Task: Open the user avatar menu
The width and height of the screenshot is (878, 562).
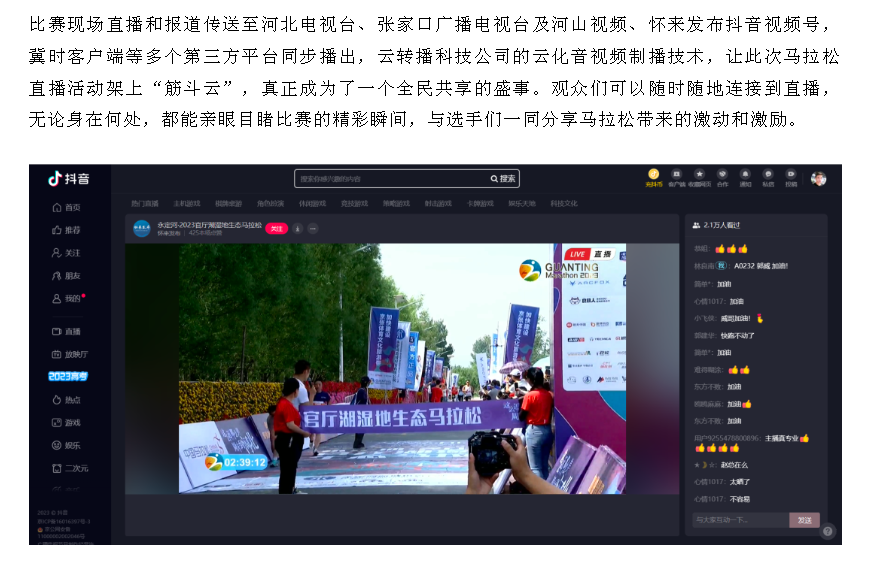Action: pos(818,178)
